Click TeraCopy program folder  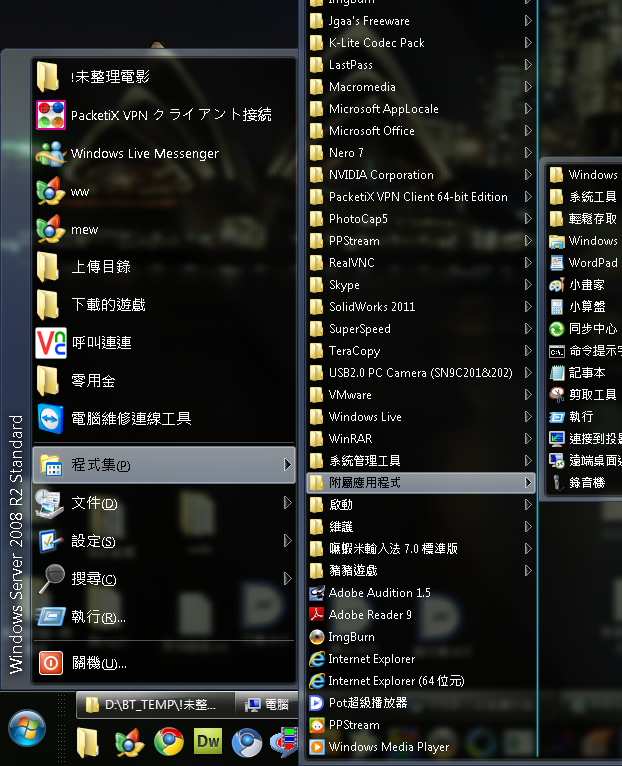click(x=421, y=351)
